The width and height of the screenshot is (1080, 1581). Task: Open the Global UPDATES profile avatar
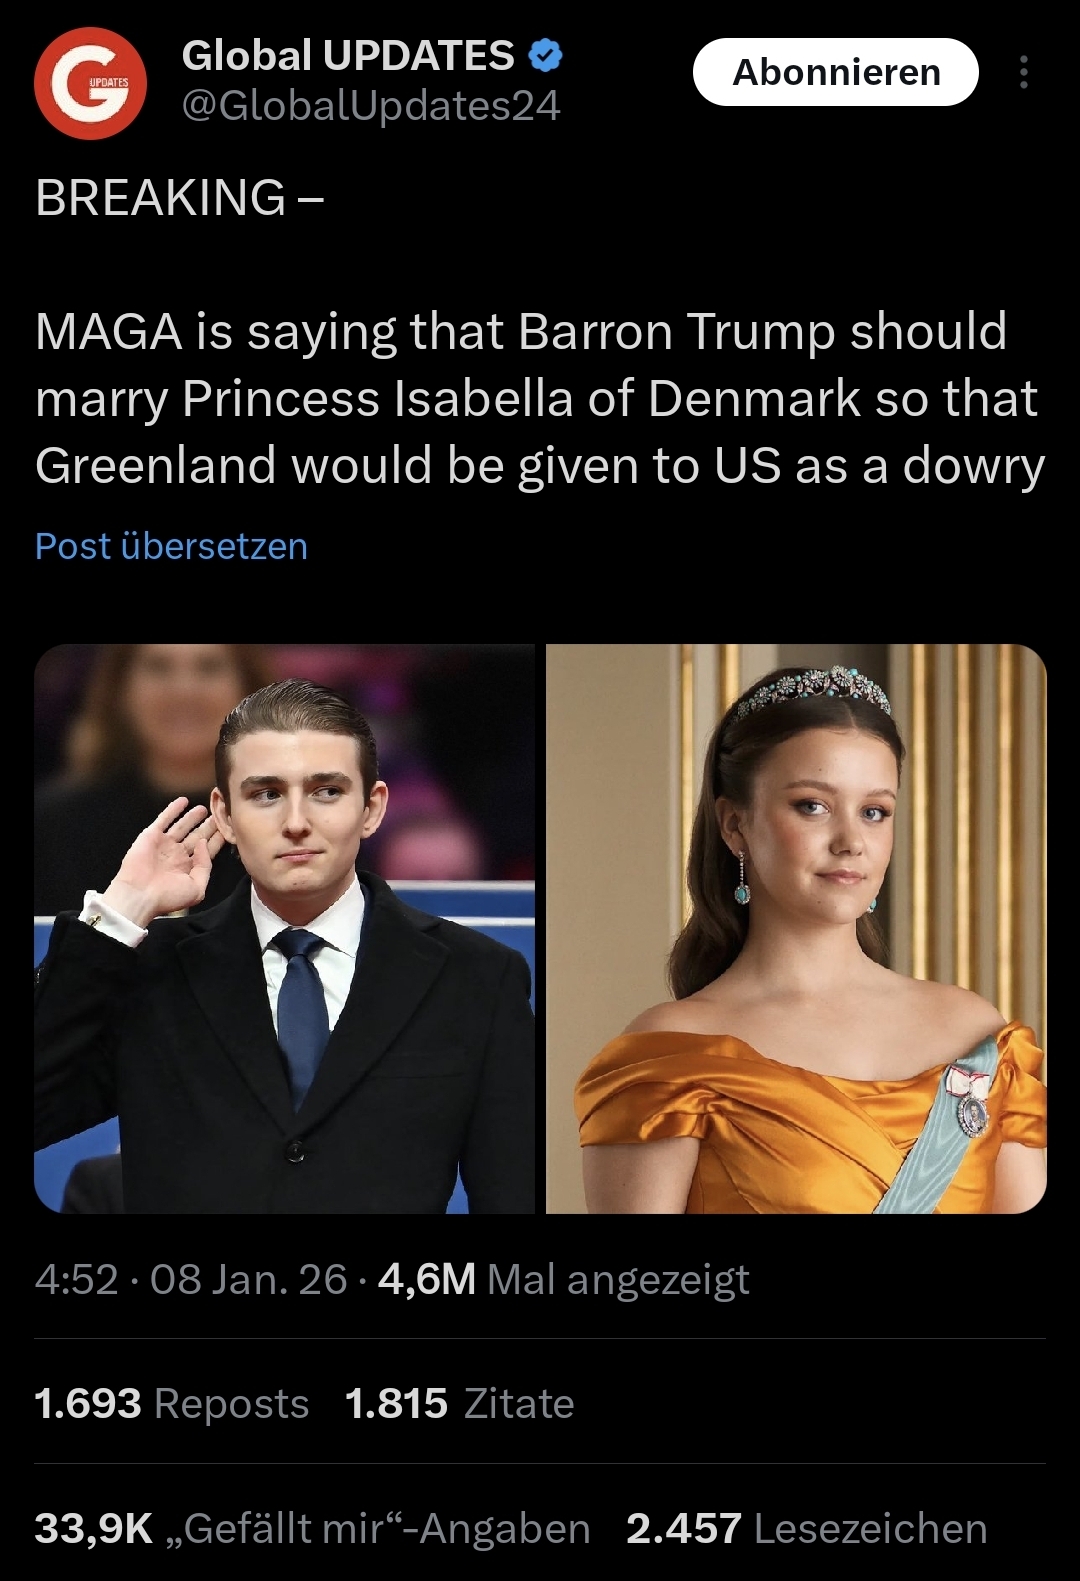[x=91, y=83]
